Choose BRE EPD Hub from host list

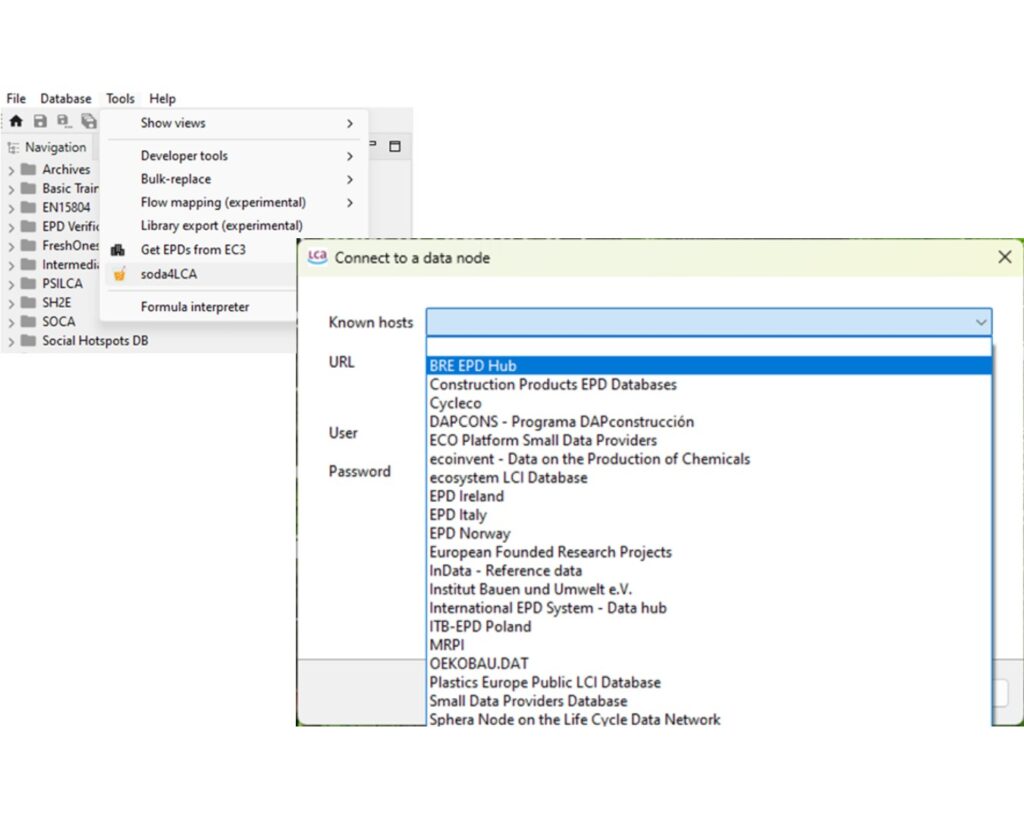(x=473, y=366)
